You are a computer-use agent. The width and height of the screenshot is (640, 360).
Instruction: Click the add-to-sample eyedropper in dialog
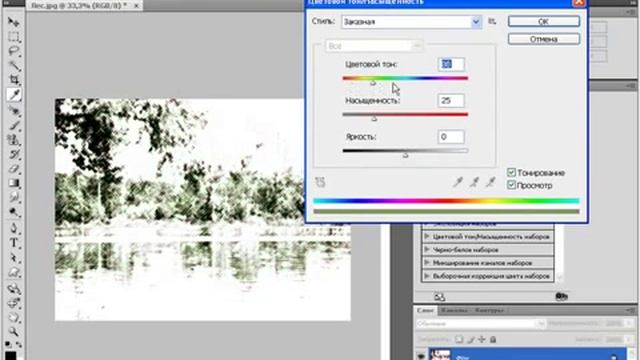[474, 182]
